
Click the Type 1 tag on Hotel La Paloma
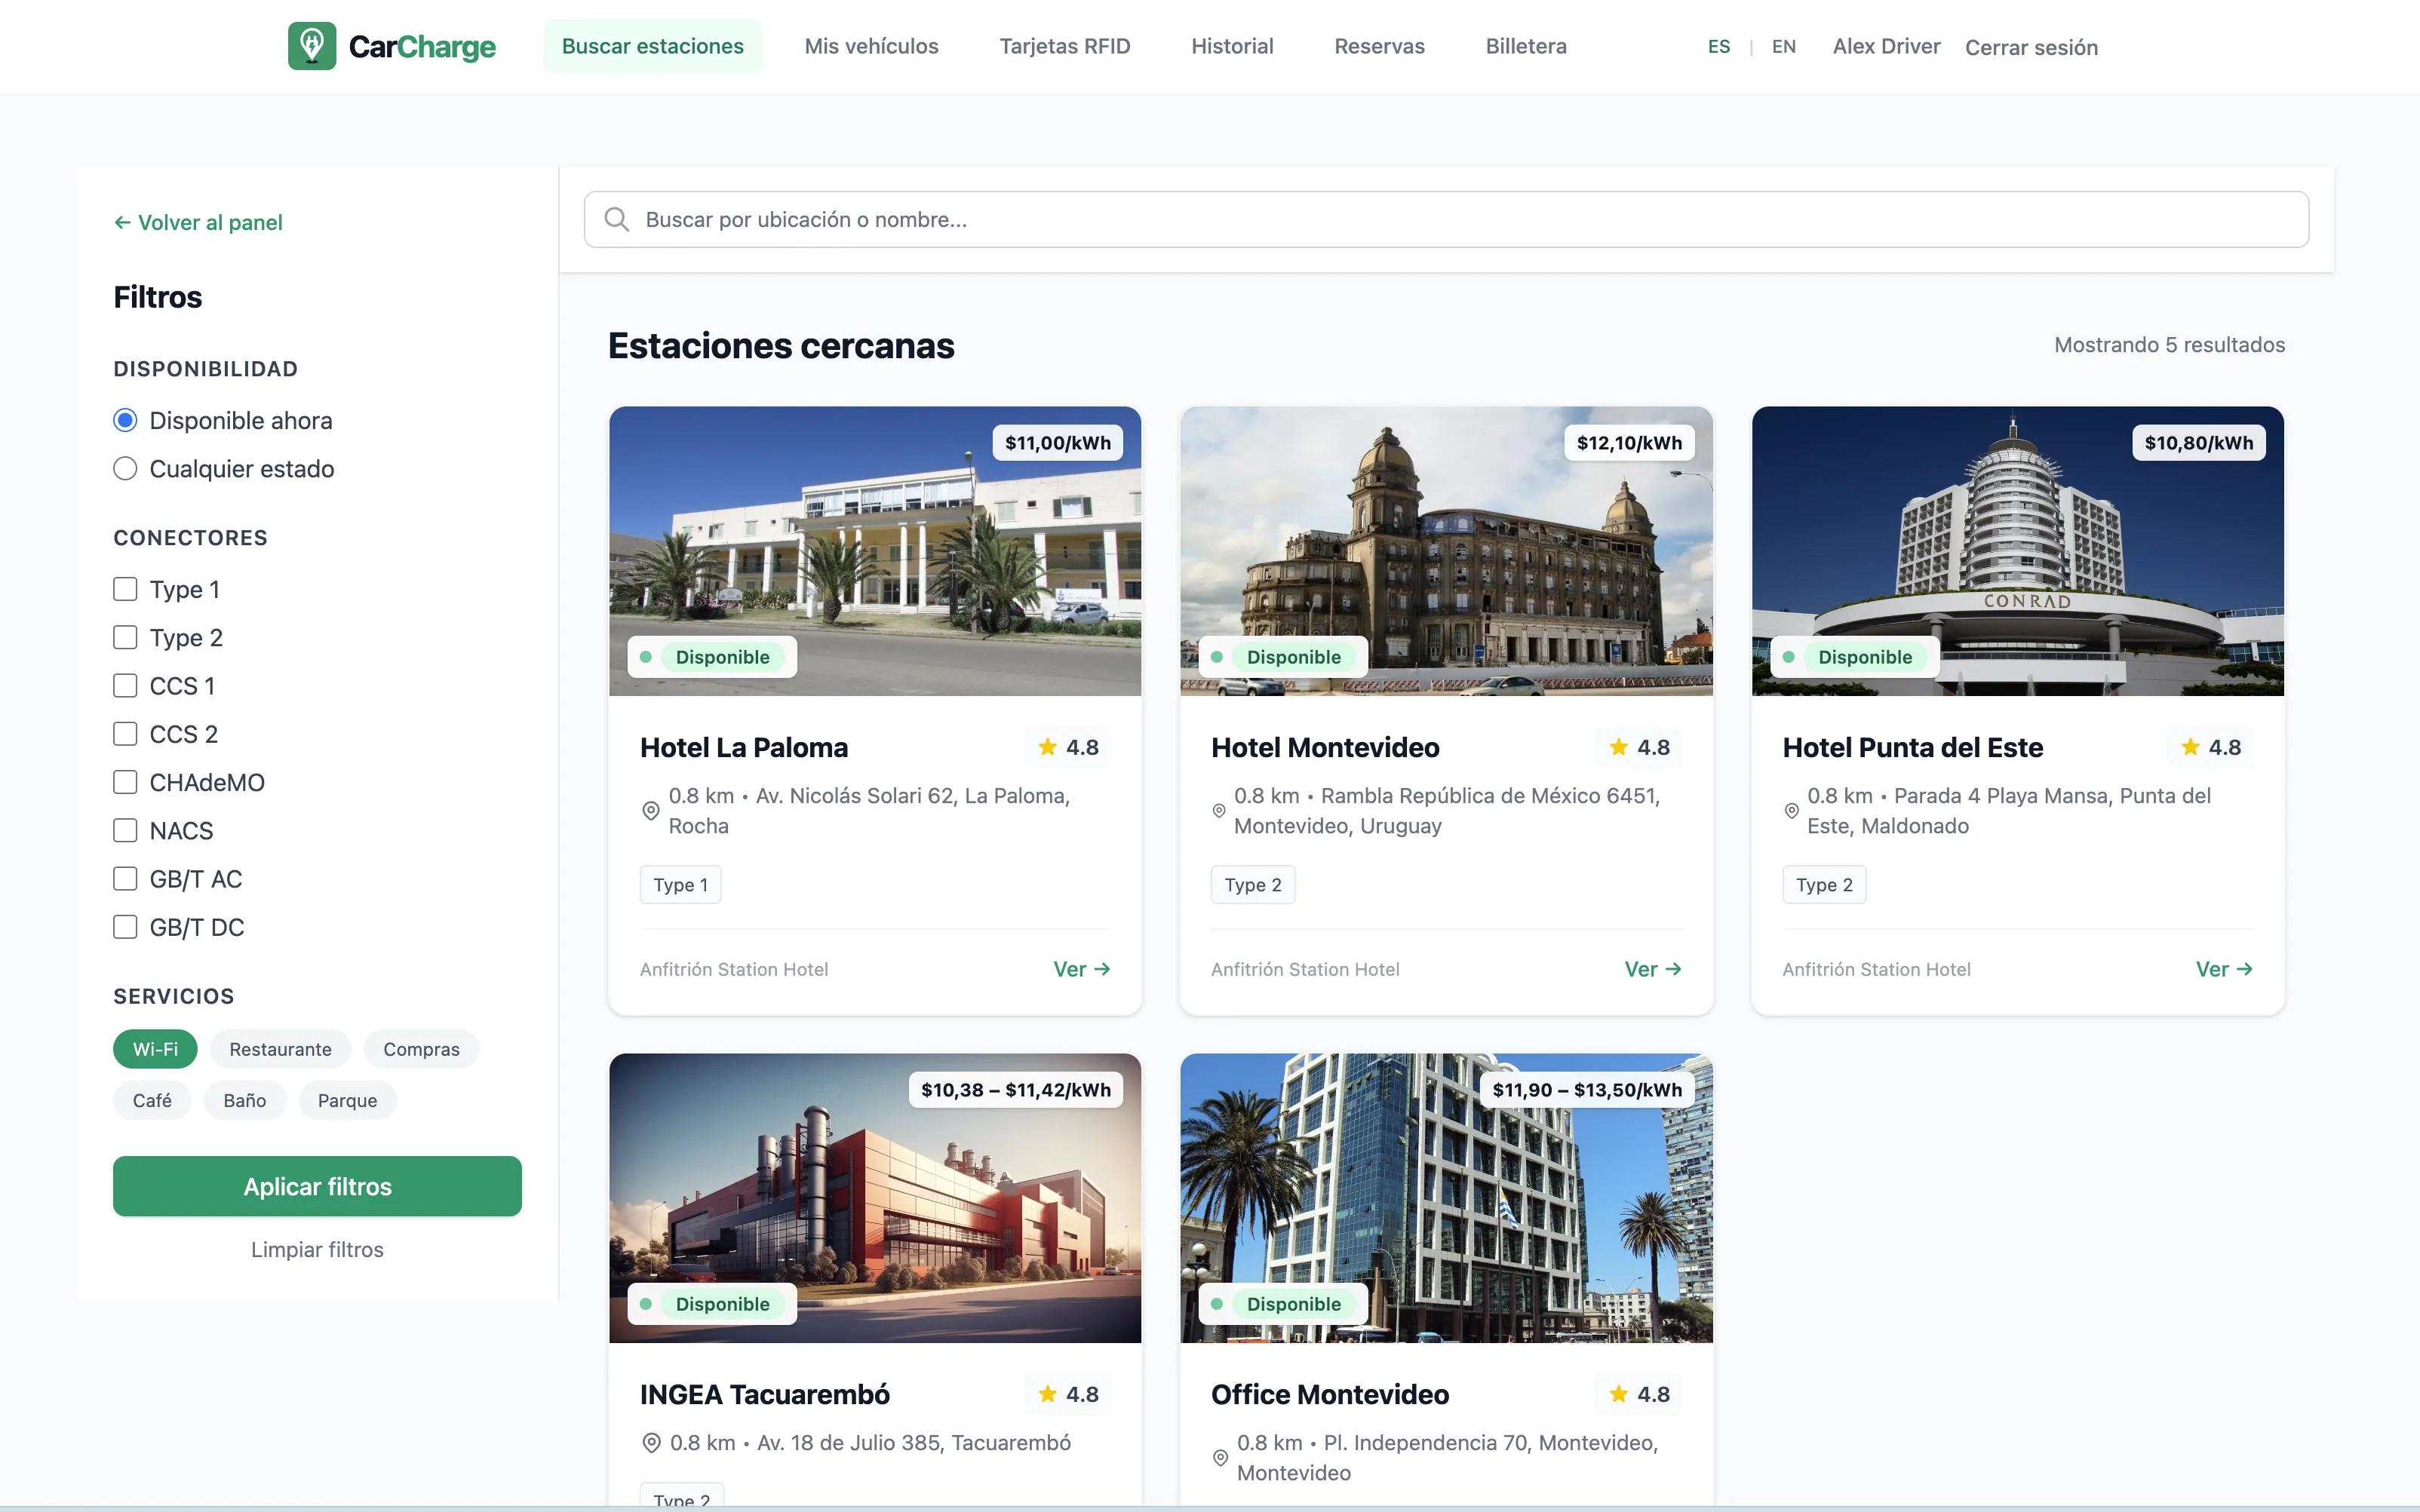click(680, 885)
